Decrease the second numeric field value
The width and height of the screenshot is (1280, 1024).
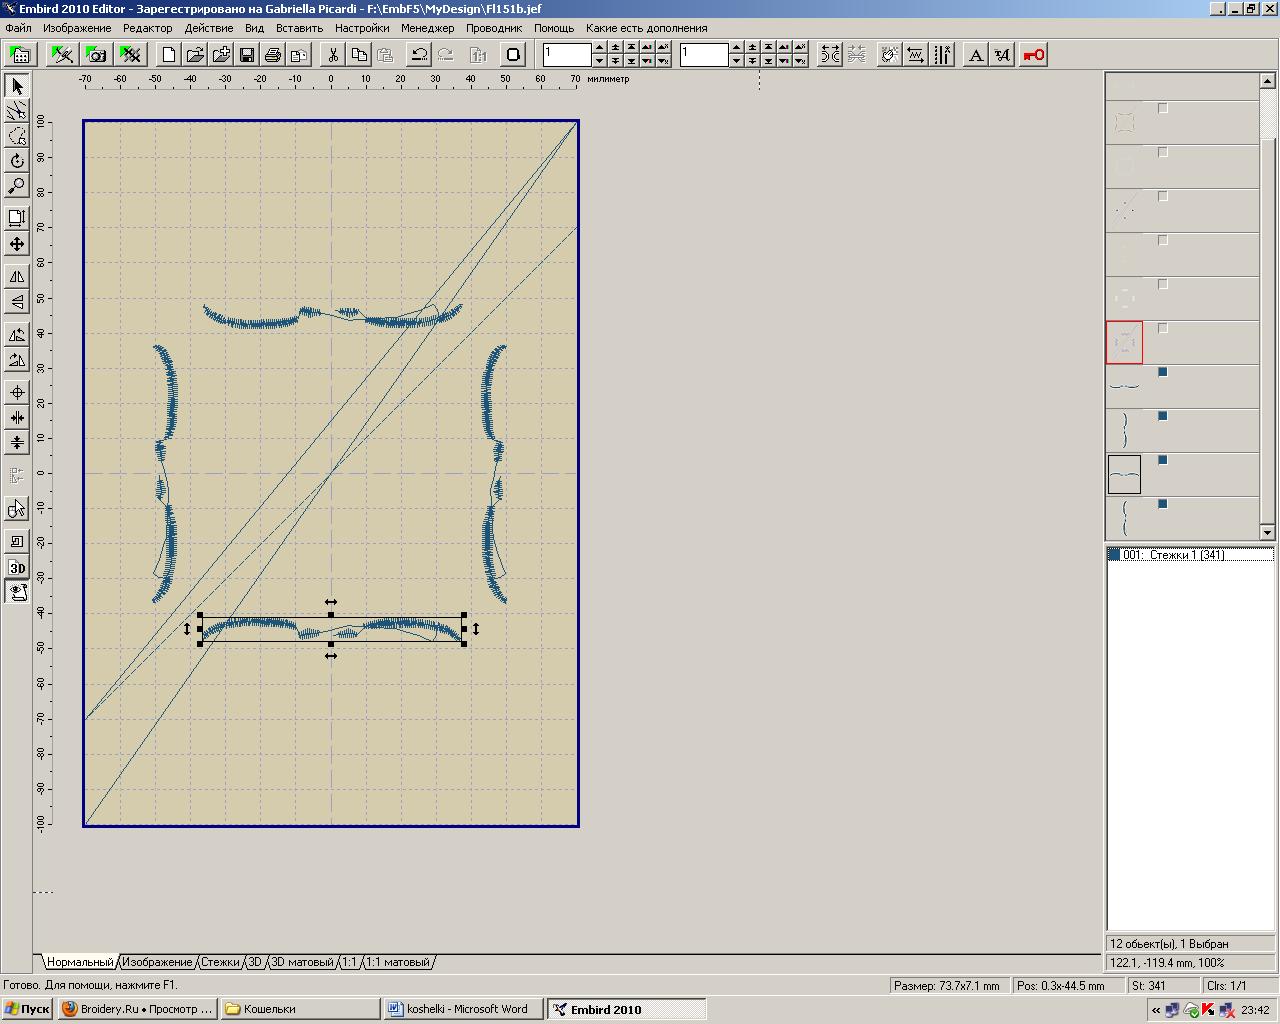coord(736,61)
